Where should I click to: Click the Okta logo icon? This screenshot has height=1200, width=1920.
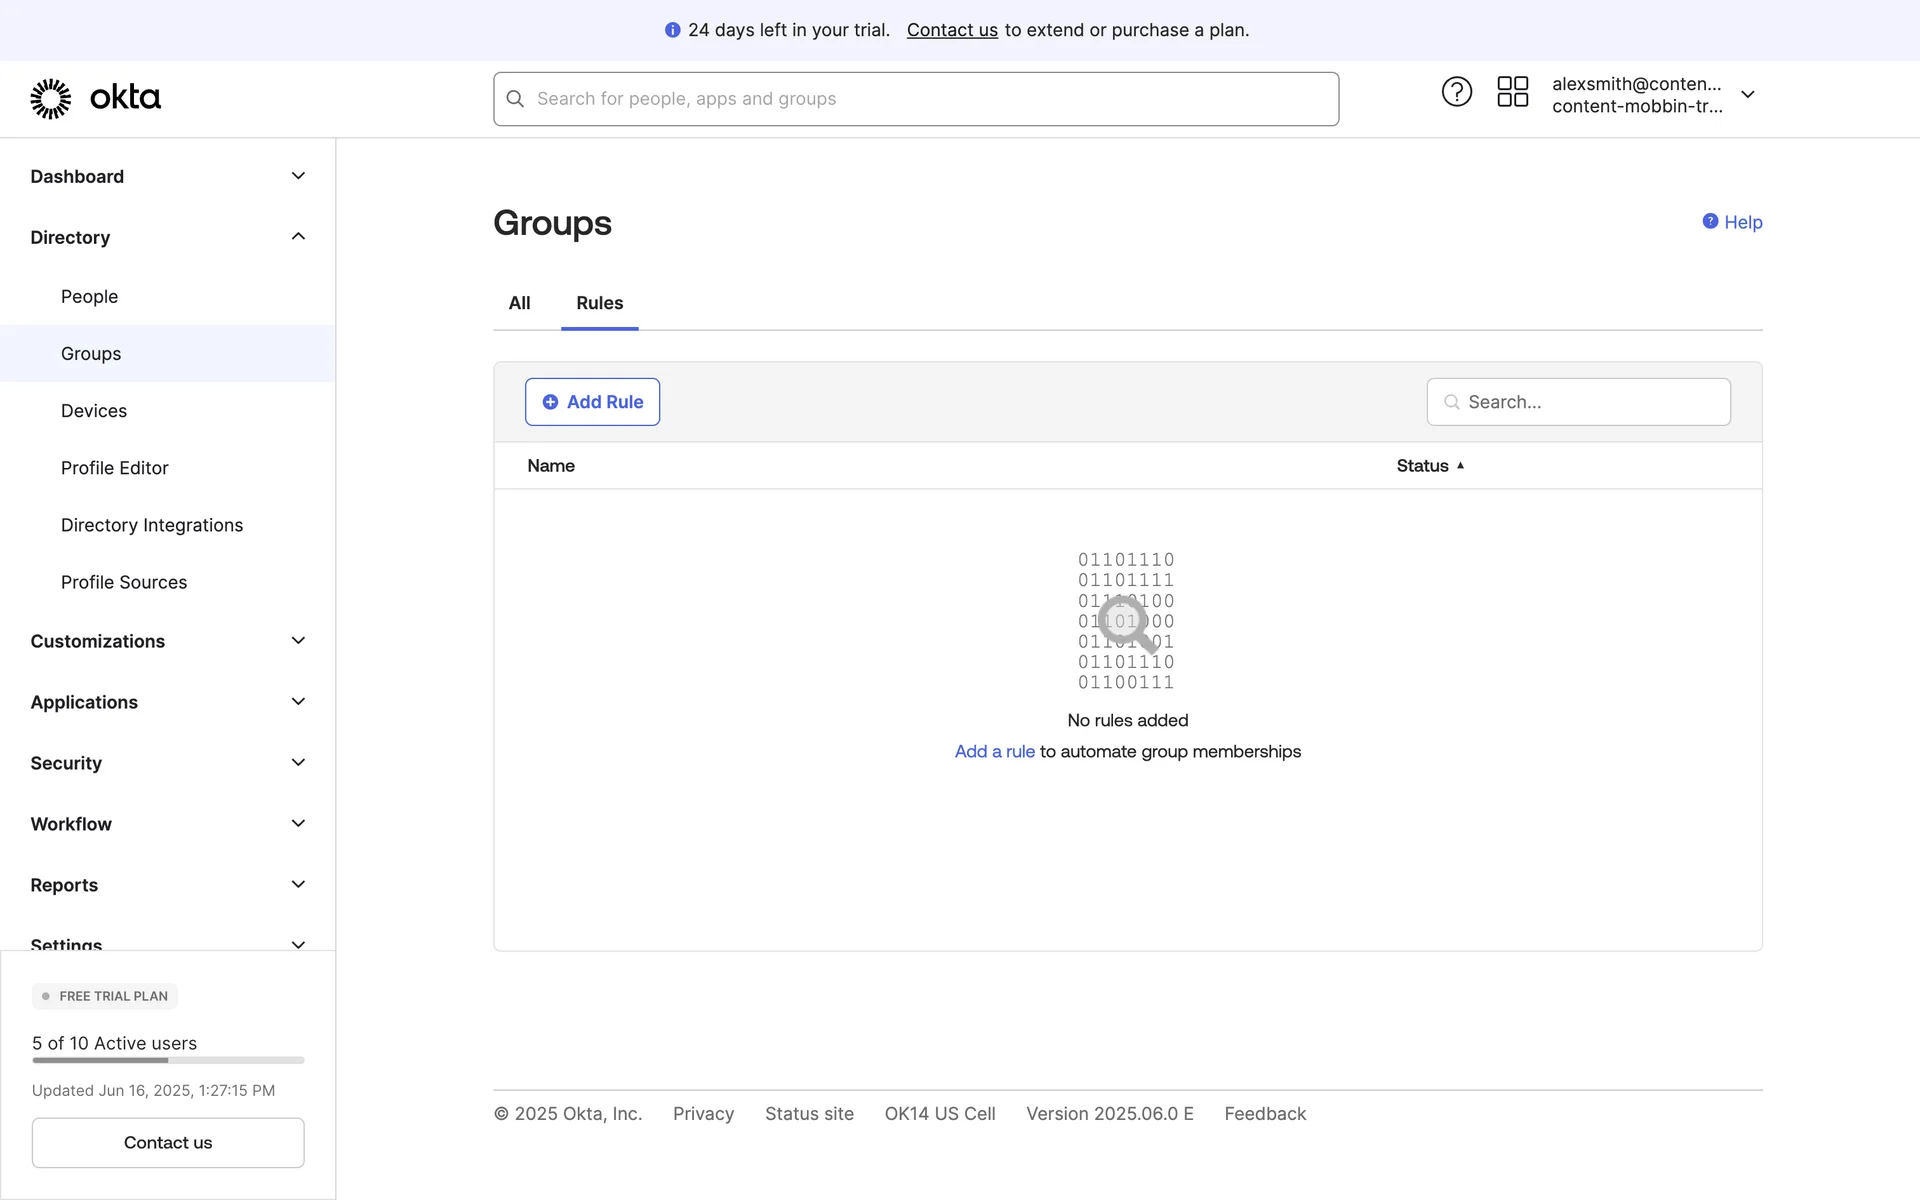pyautogui.click(x=51, y=98)
